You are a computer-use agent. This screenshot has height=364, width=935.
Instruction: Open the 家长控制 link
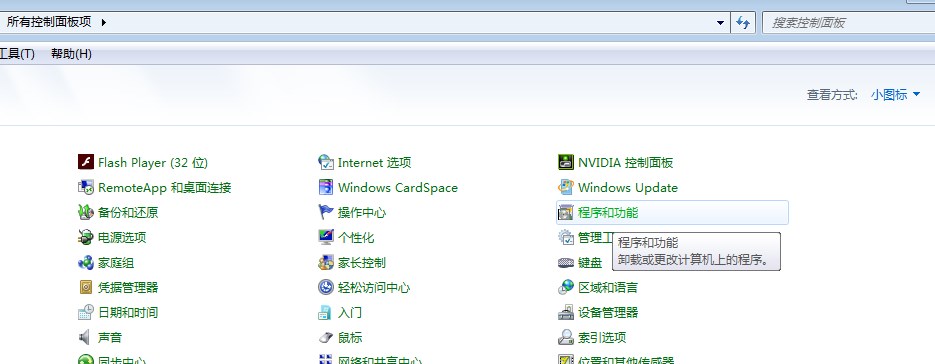click(x=362, y=263)
